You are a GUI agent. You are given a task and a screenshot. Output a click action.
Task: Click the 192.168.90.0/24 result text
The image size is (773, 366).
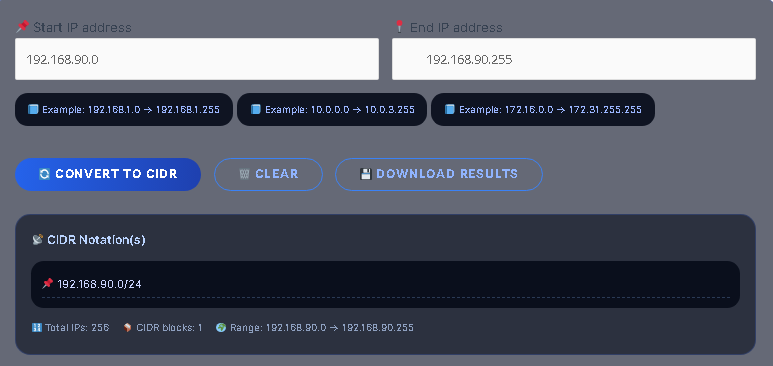100,284
